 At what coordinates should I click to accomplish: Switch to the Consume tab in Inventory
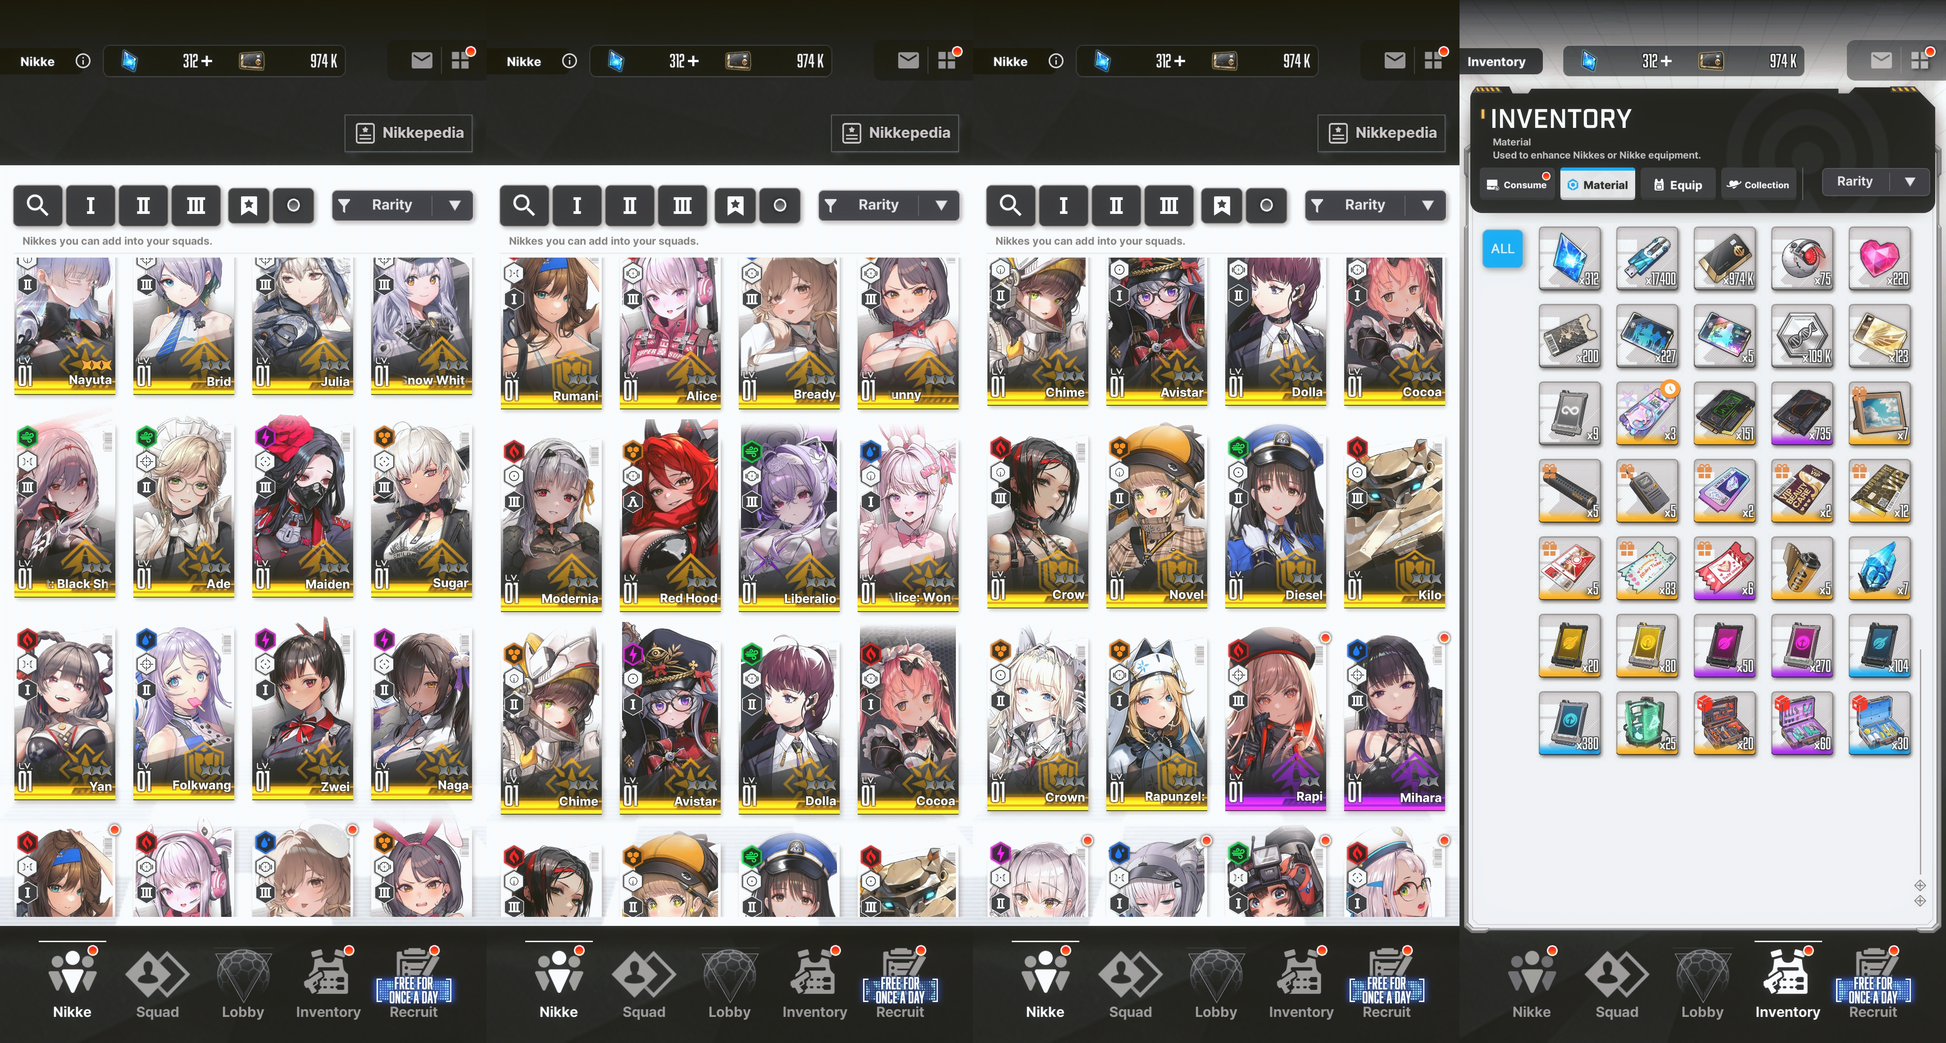(1516, 184)
